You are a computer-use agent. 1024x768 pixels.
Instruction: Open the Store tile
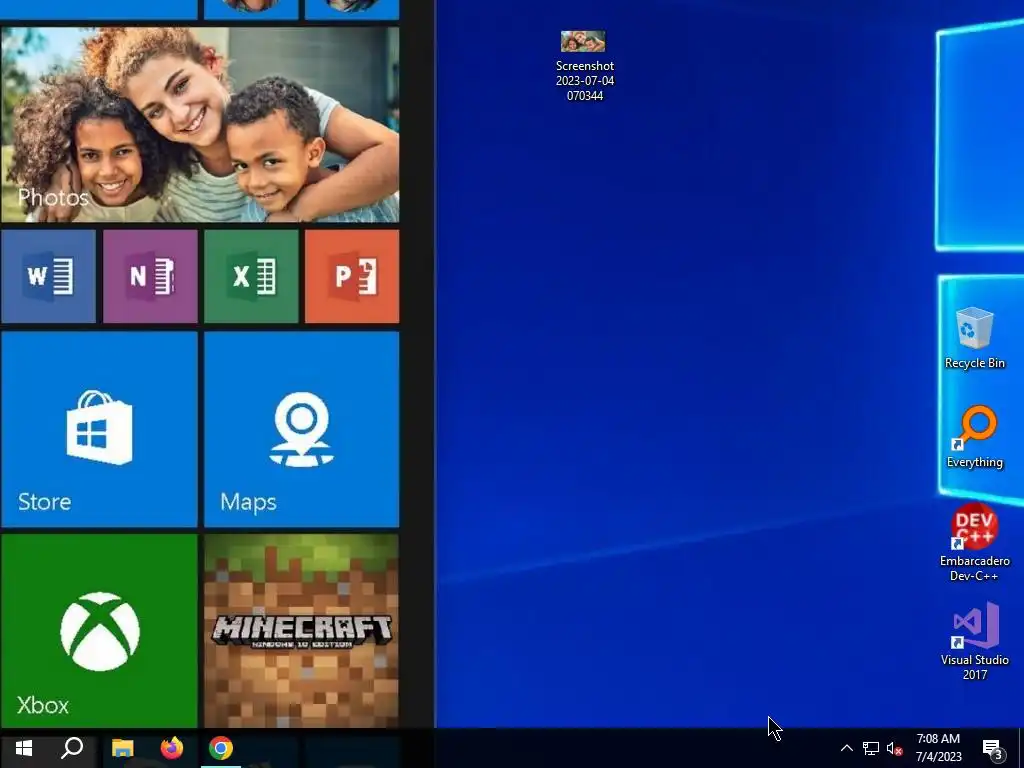99,429
